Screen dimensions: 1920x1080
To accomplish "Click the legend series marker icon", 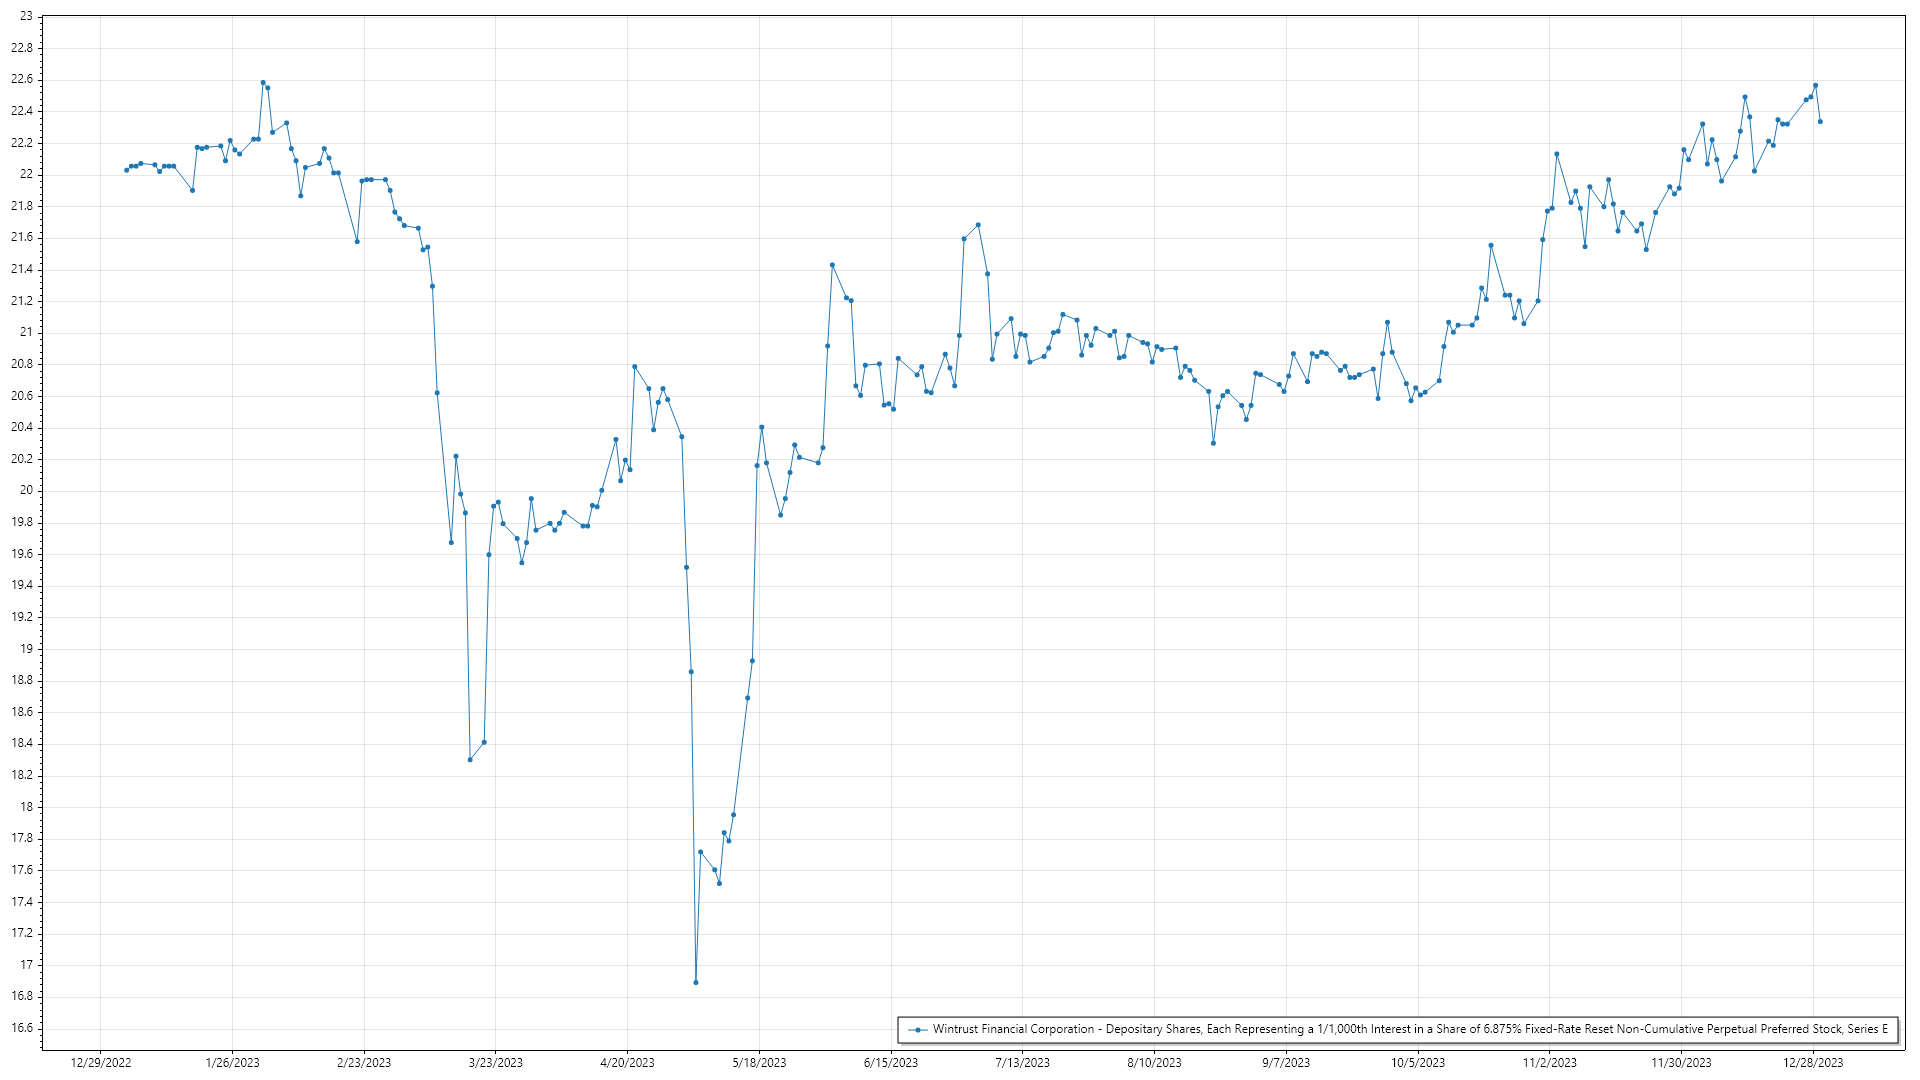I will click(x=917, y=1029).
